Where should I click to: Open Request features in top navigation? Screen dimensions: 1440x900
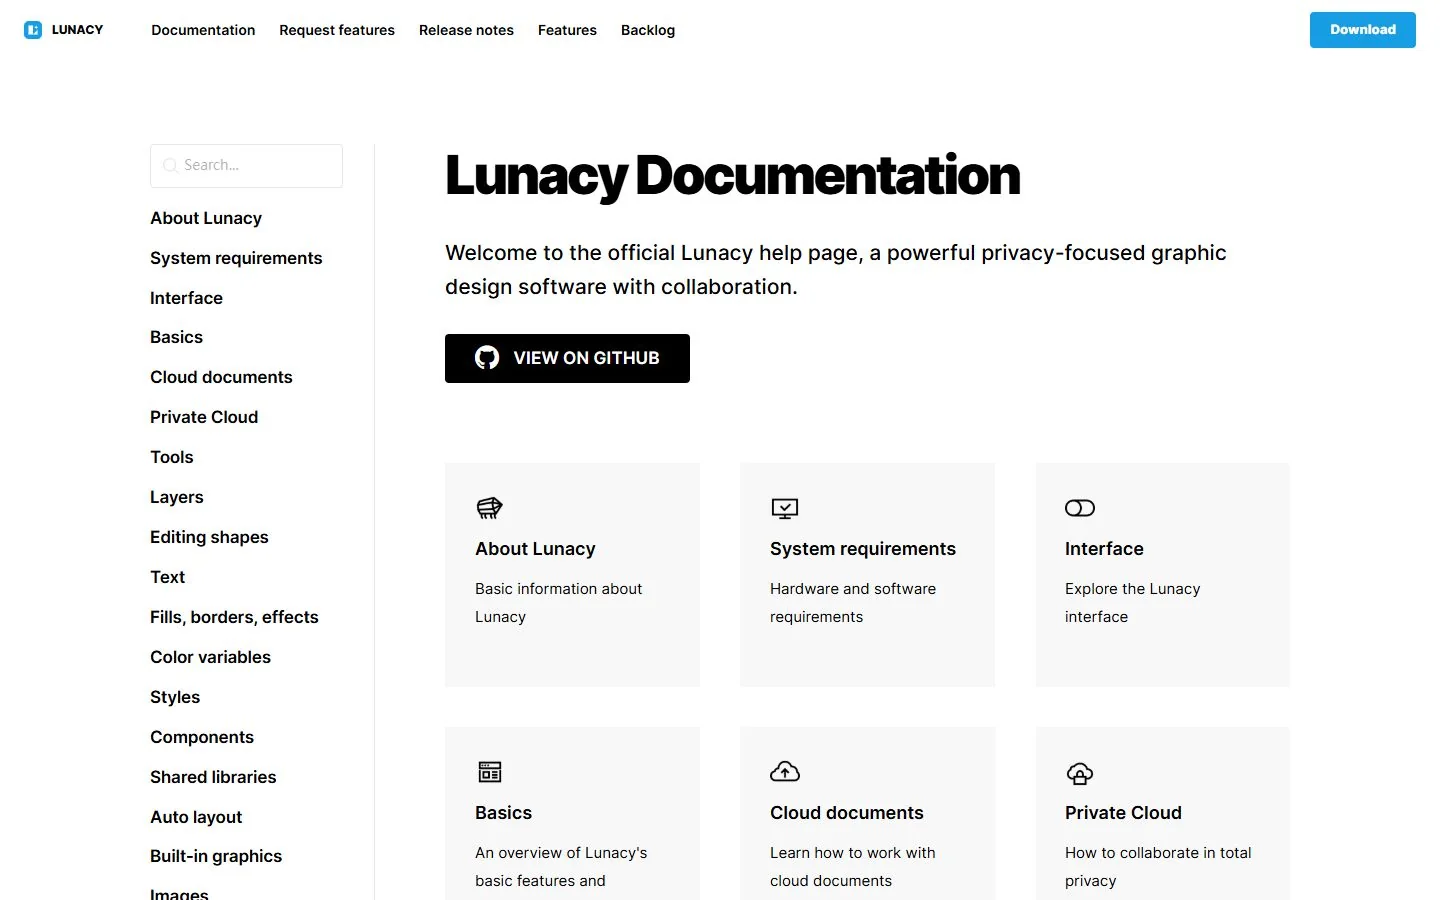337,30
